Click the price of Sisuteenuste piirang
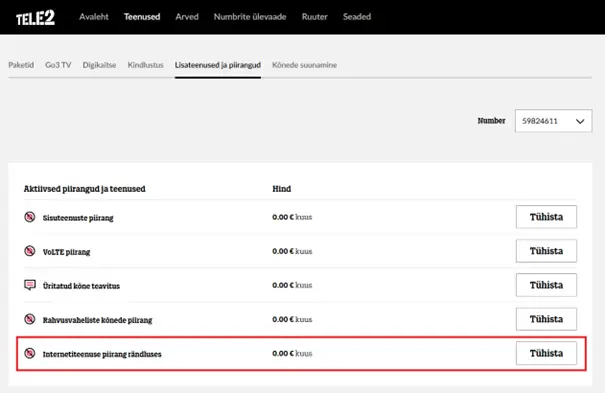 click(292, 217)
